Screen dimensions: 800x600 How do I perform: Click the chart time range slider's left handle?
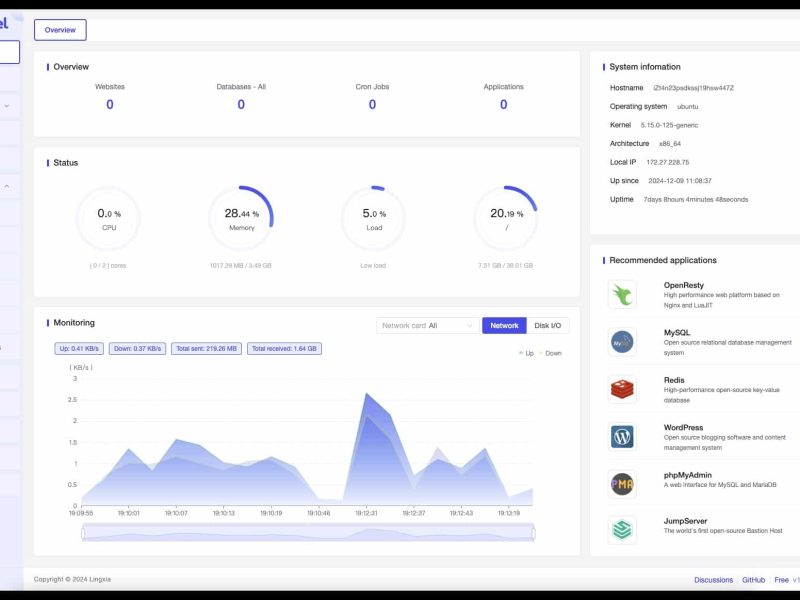[84, 534]
